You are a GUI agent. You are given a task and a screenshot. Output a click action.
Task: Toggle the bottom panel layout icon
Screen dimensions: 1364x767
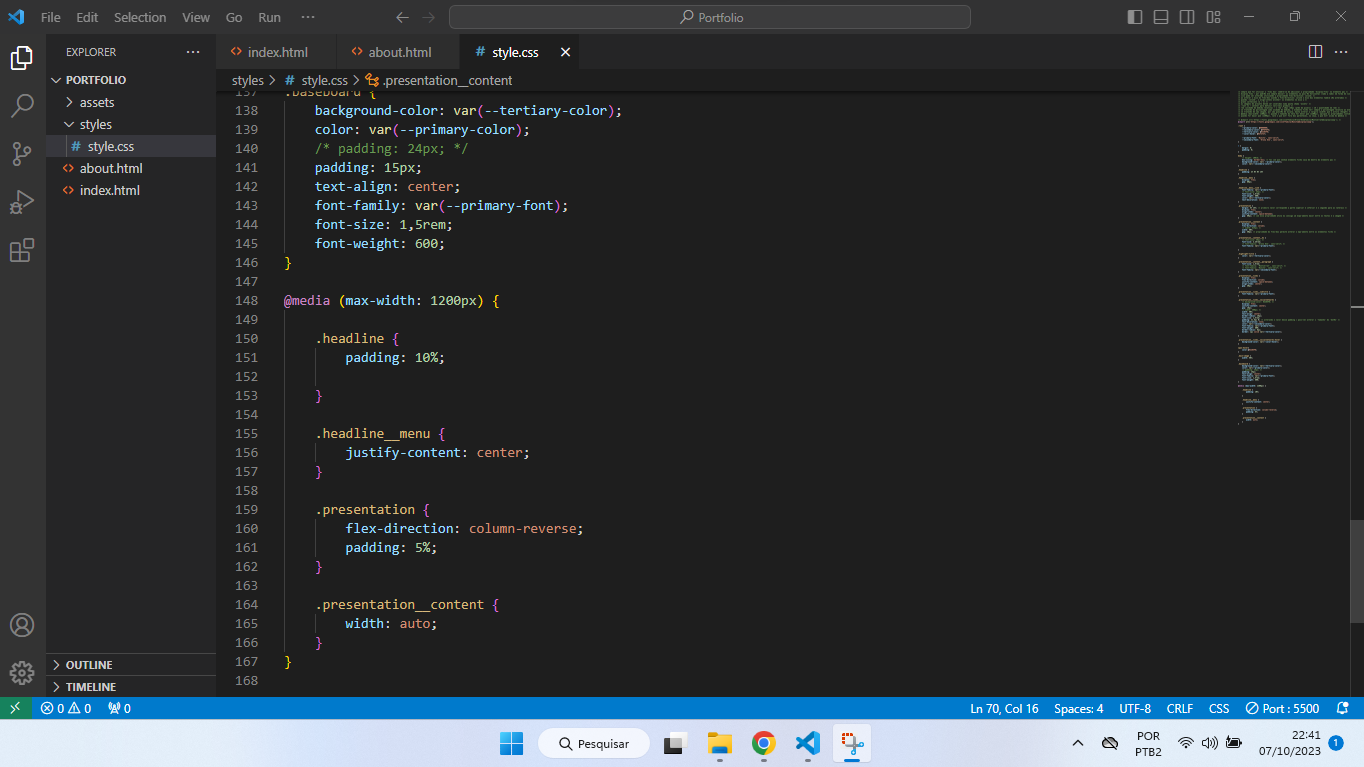point(1161,17)
